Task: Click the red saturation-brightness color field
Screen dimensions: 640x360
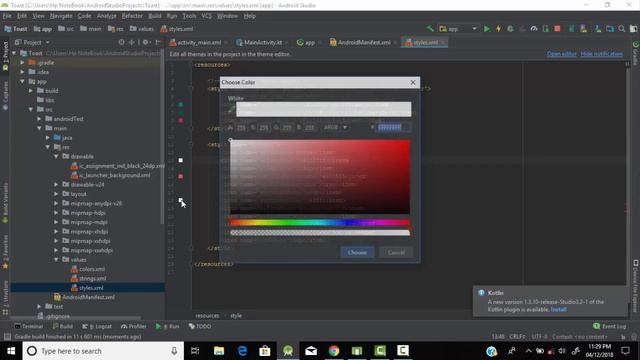Action: tap(320, 176)
